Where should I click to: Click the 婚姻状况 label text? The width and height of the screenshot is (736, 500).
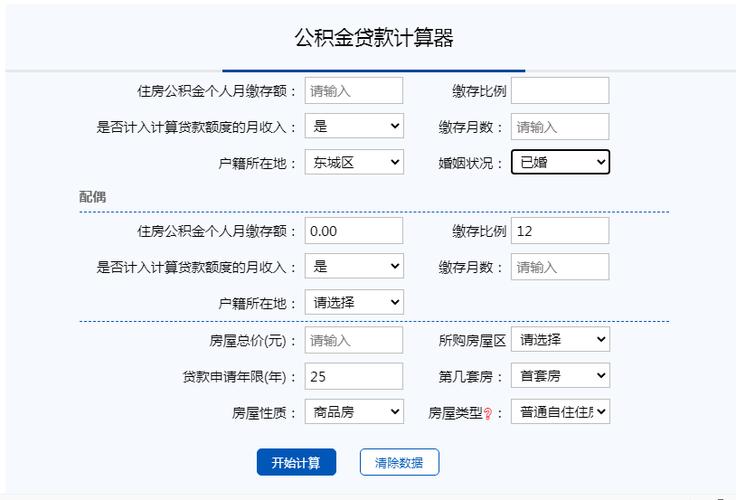466,163
